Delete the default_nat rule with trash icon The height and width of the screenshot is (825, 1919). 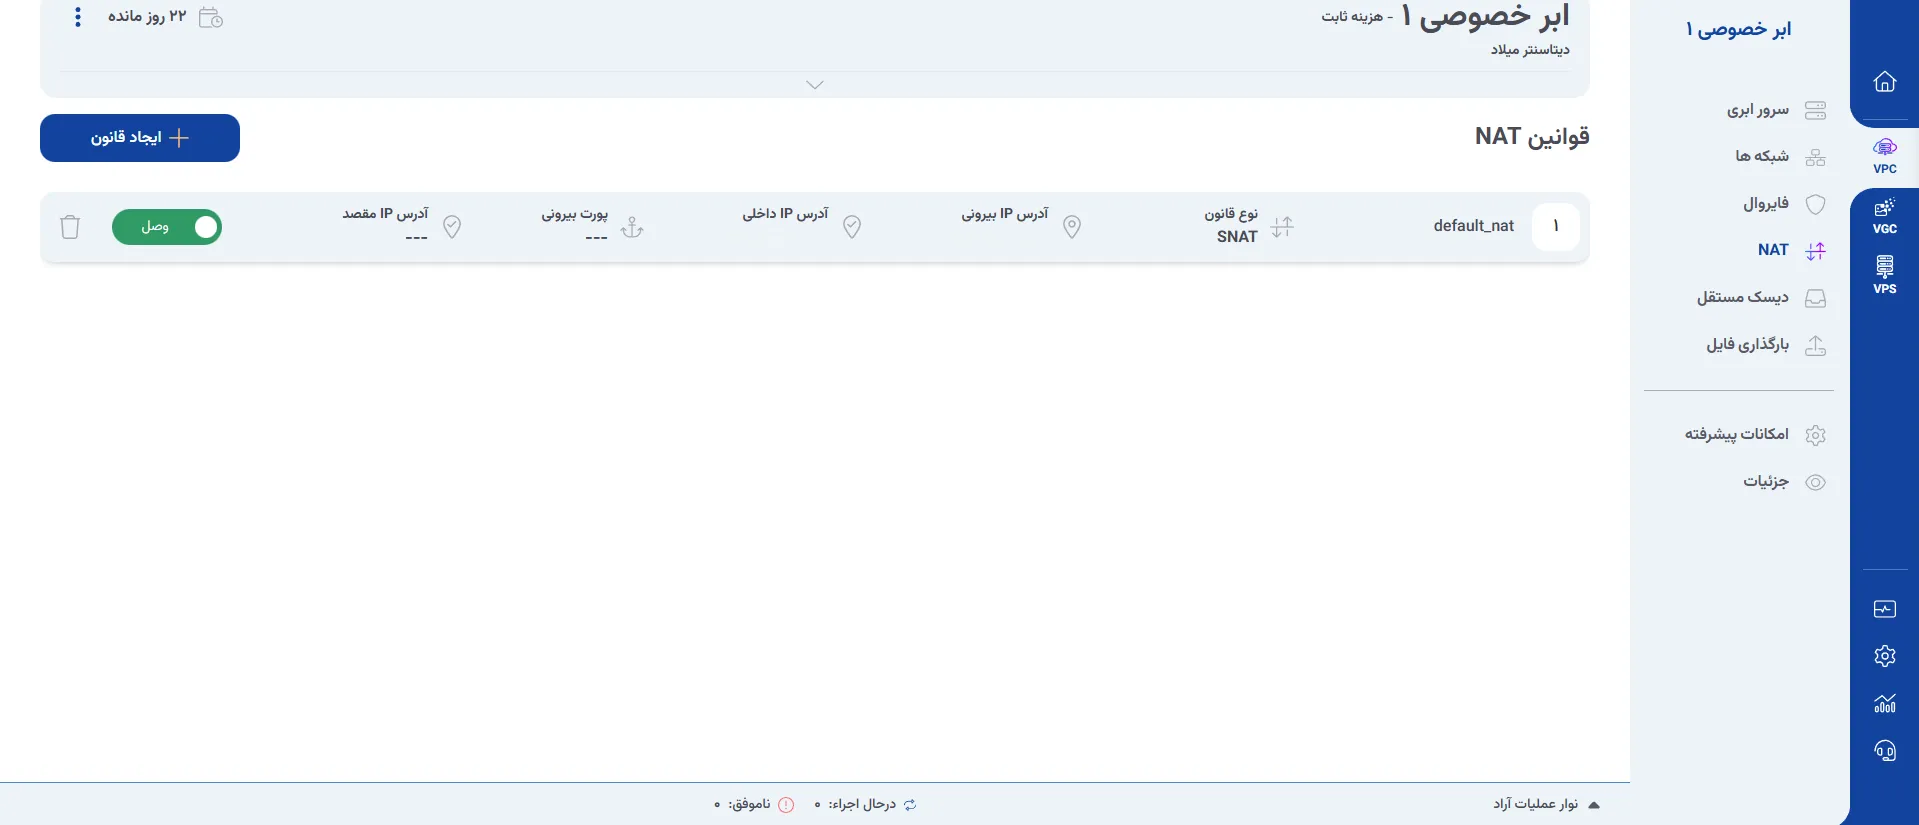(x=70, y=227)
